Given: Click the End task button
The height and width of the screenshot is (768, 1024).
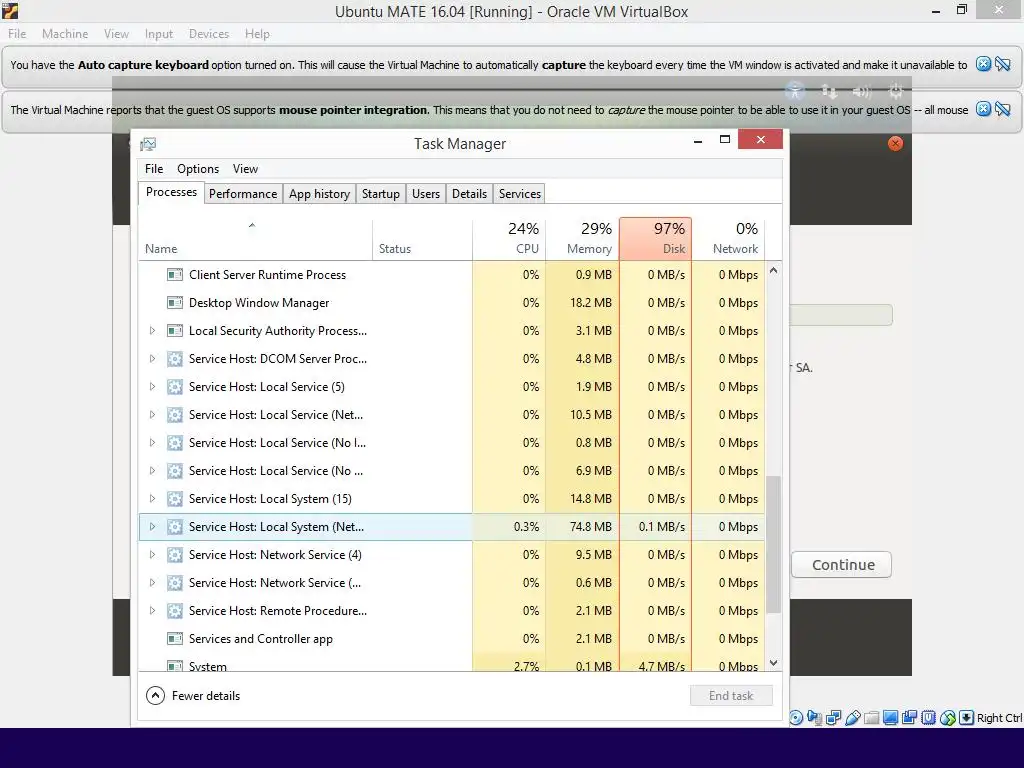Looking at the screenshot, I should pos(731,696).
